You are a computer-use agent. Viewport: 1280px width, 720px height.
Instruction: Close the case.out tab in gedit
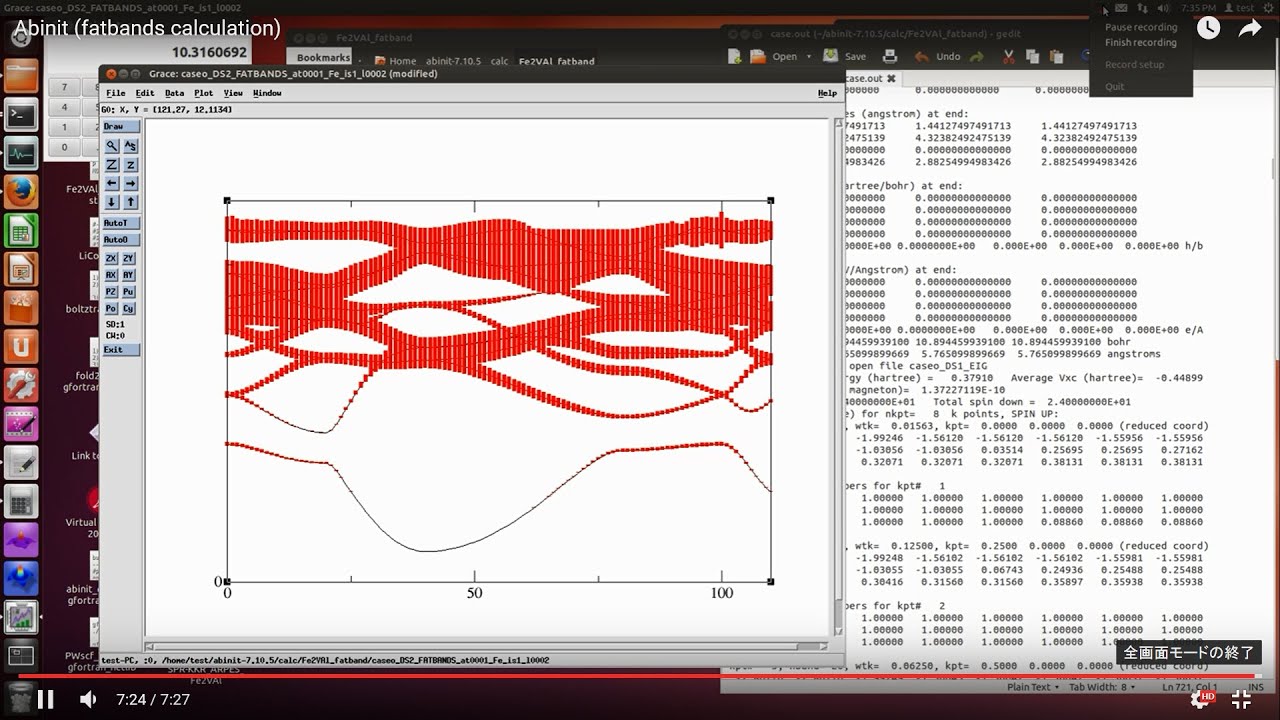[891, 78]
